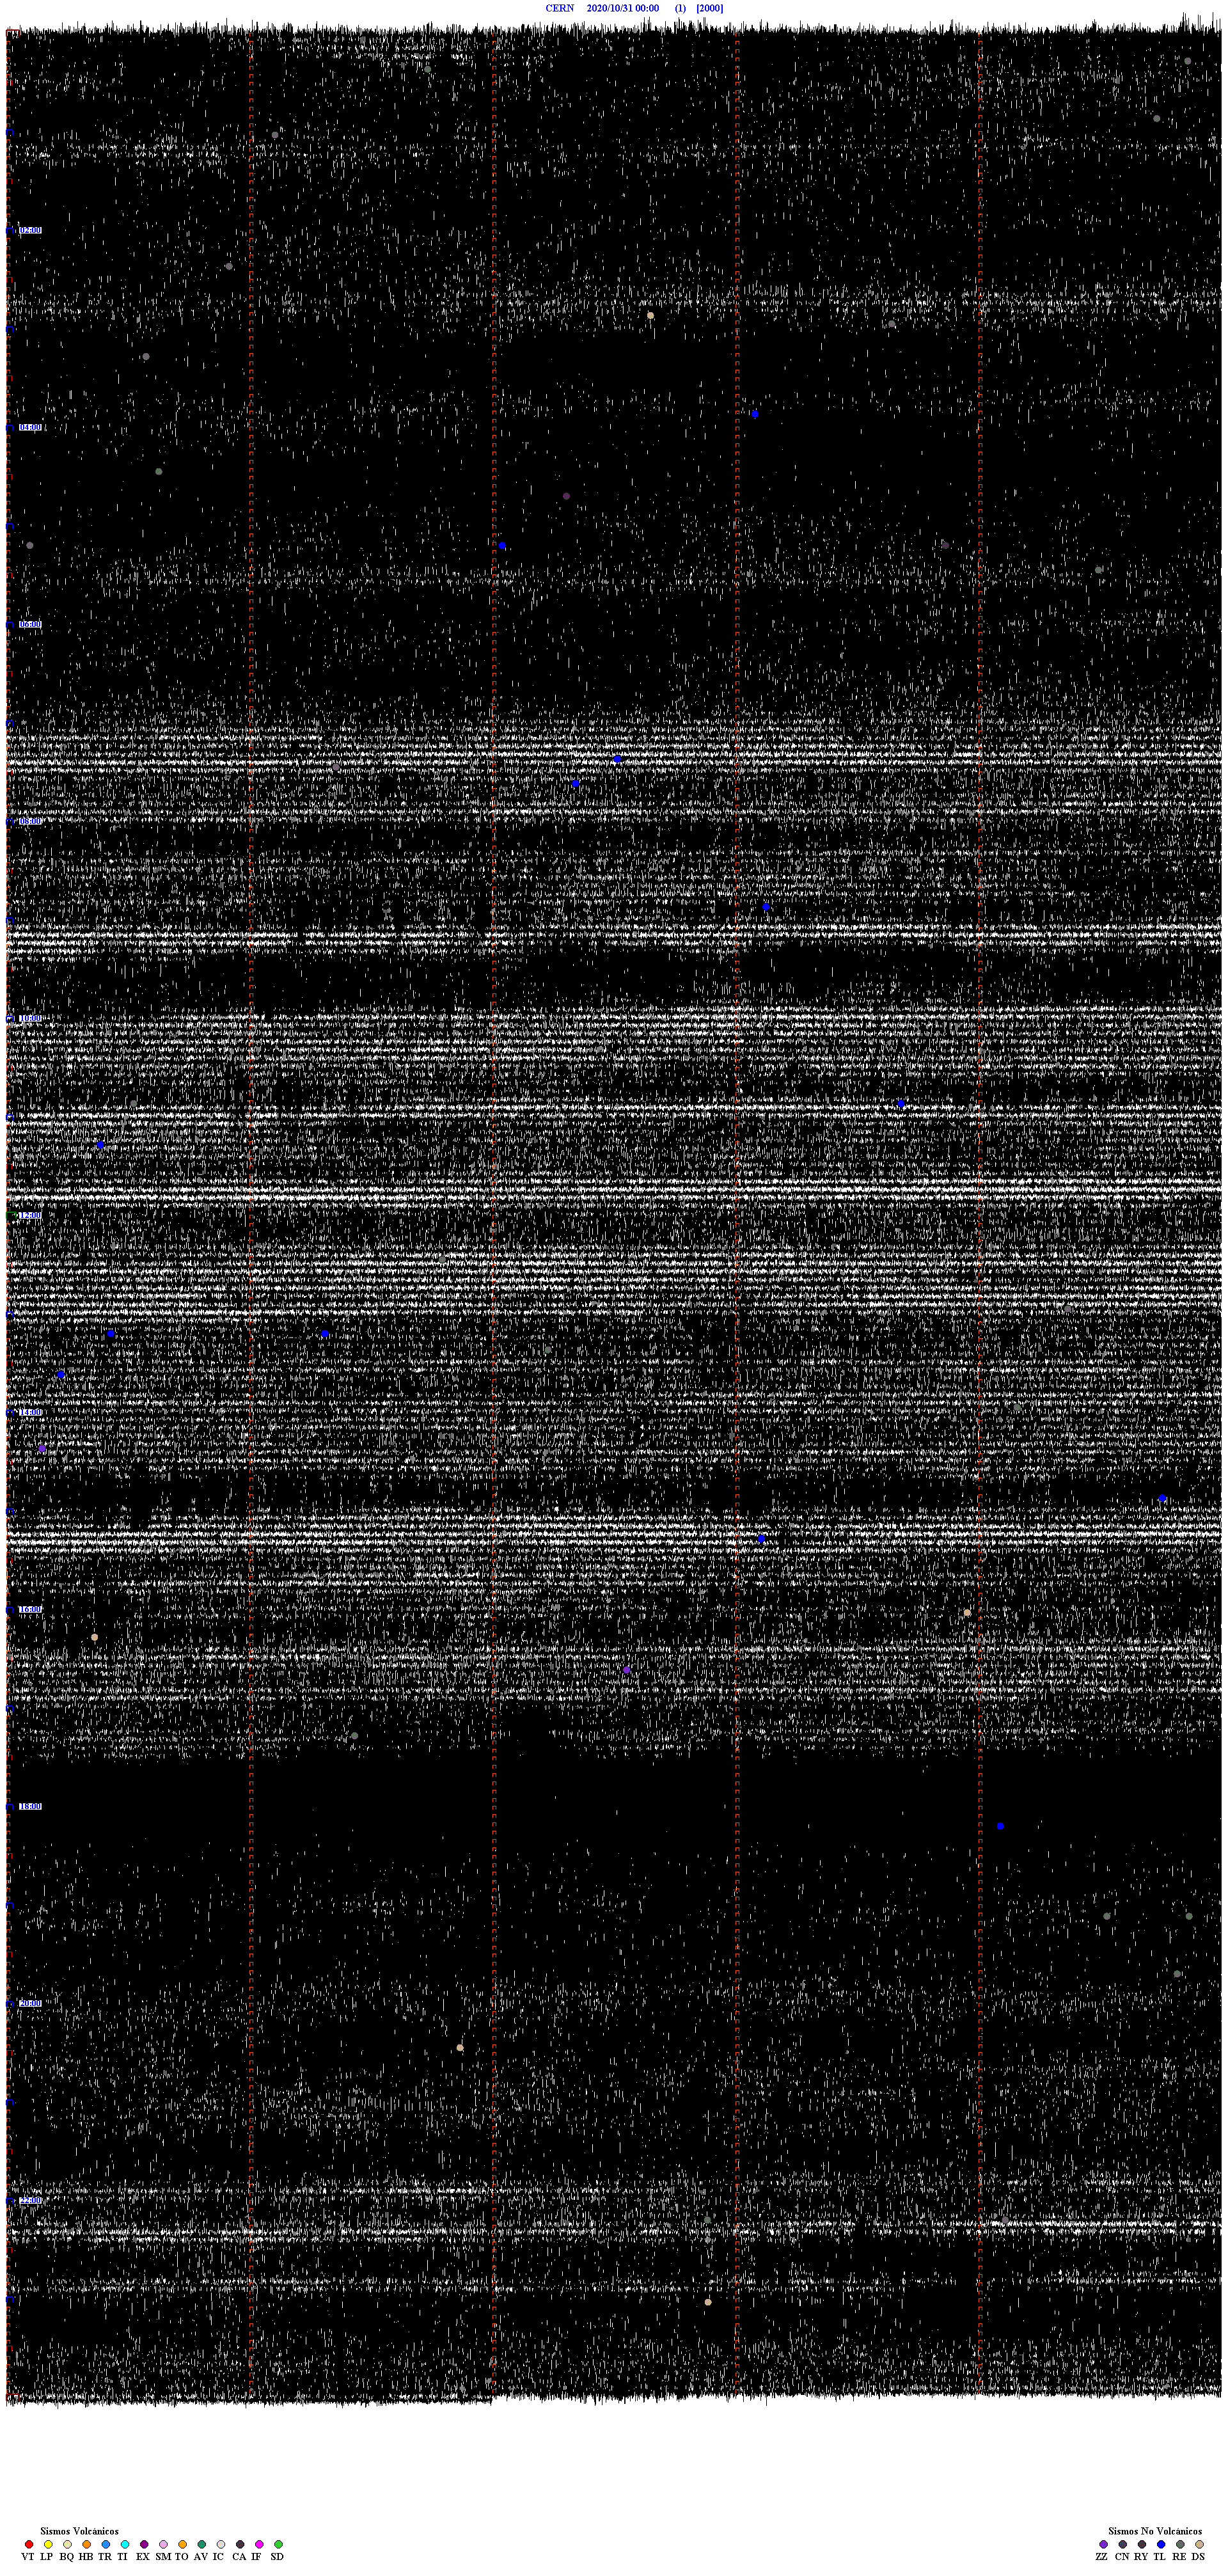Pick the cyan TI legend marker
Image resolution: width=1228 pixels, height=2576 pixels.
pyautogui.click(x=124, y=2544)
